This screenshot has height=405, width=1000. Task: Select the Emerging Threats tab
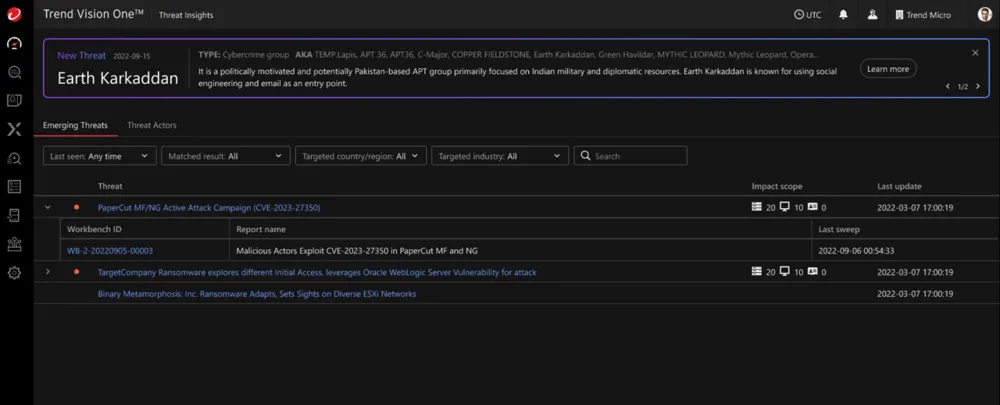click(75, 126)
